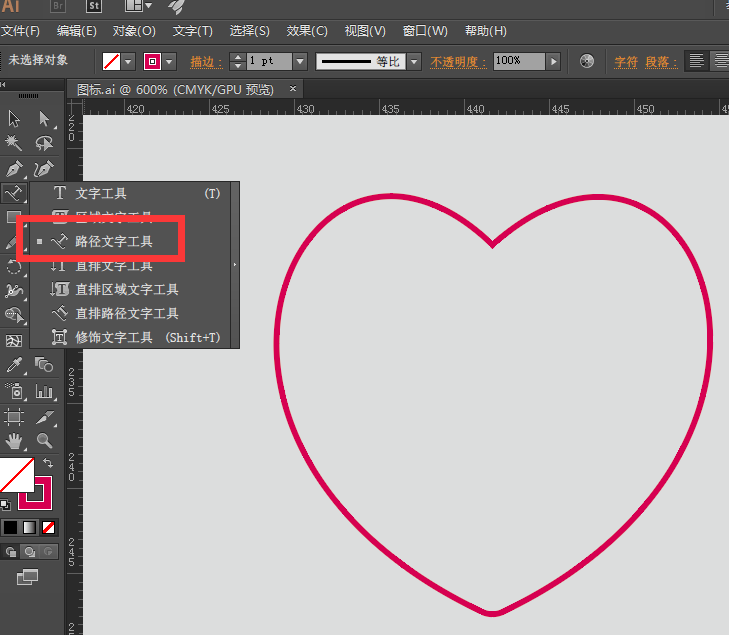The width and height of the screenshot is (729, 635).
Task: Open the 视图(V) menu
Action: point(365,31)
